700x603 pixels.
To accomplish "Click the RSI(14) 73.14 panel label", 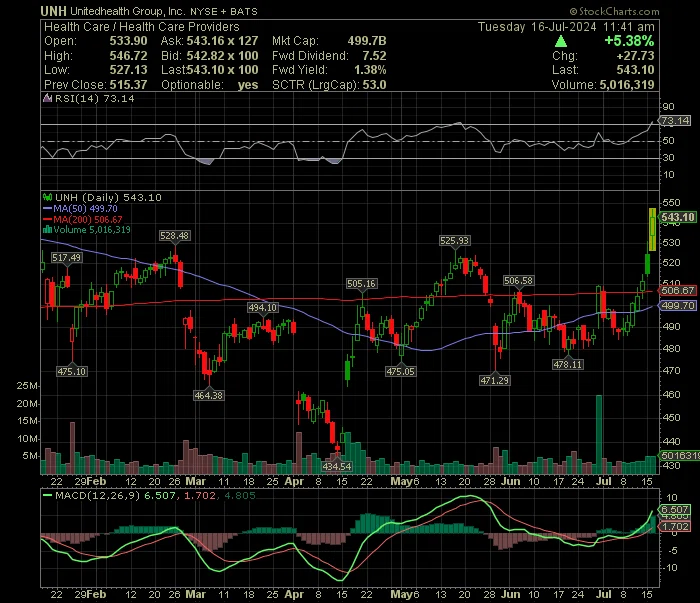I will (94, 98).
